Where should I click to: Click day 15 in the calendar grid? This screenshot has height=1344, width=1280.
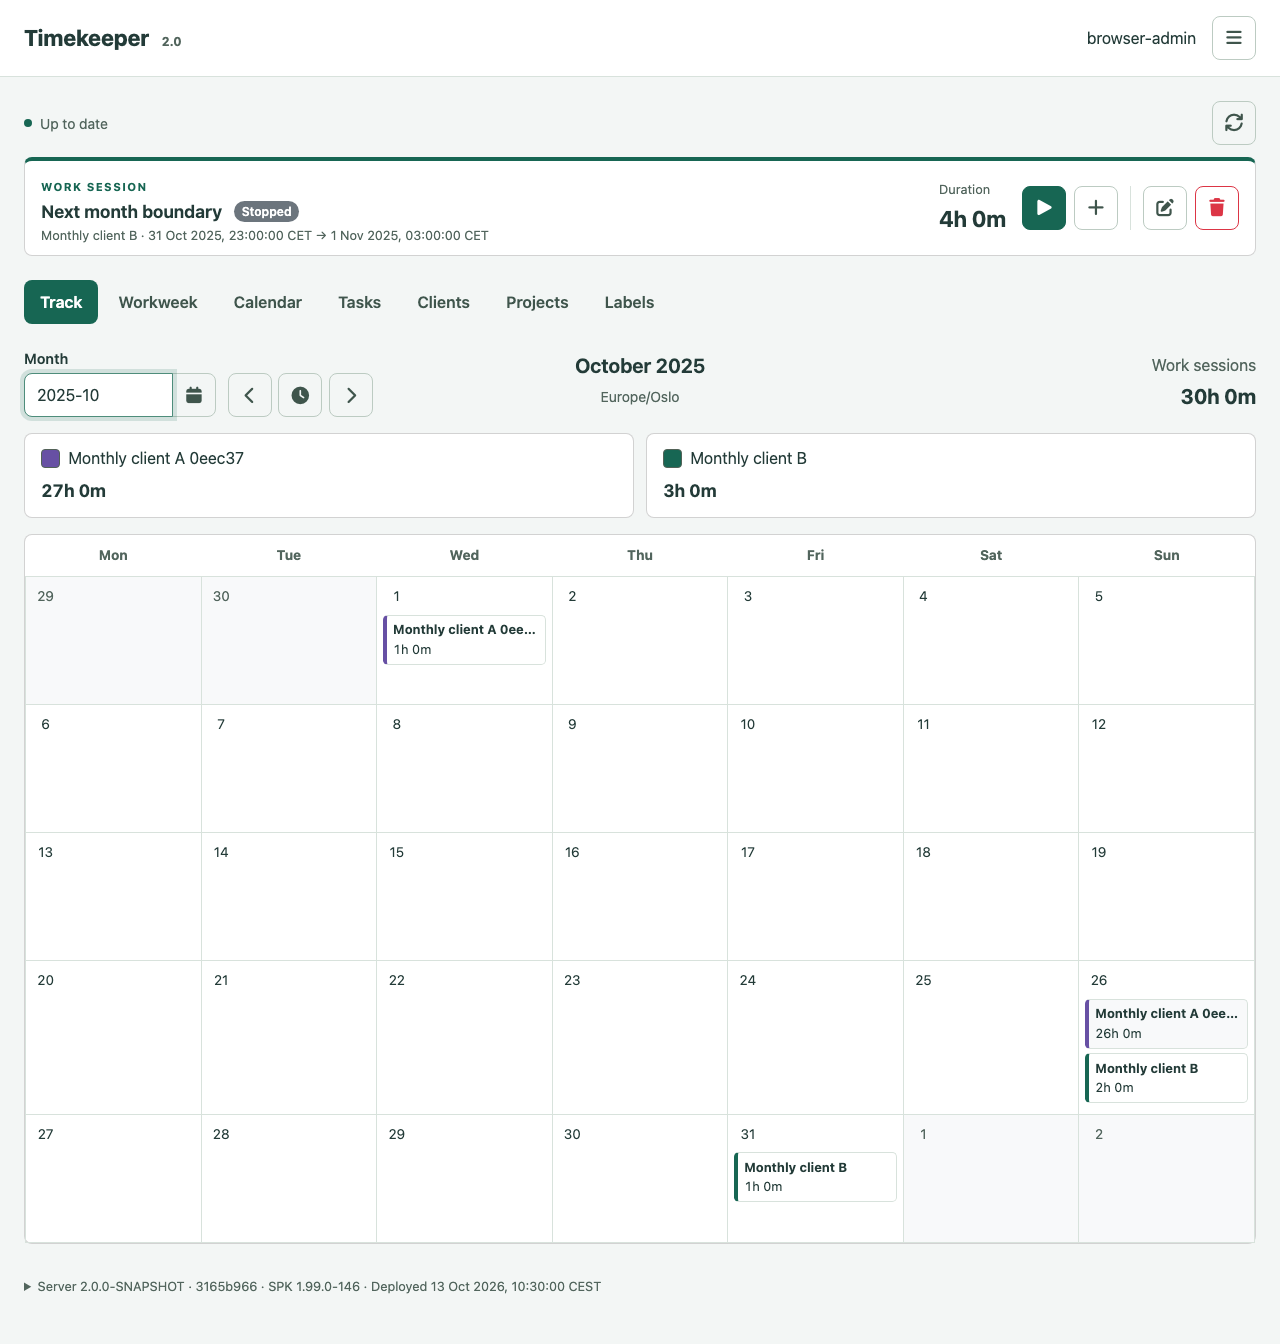tap(464, 896)
